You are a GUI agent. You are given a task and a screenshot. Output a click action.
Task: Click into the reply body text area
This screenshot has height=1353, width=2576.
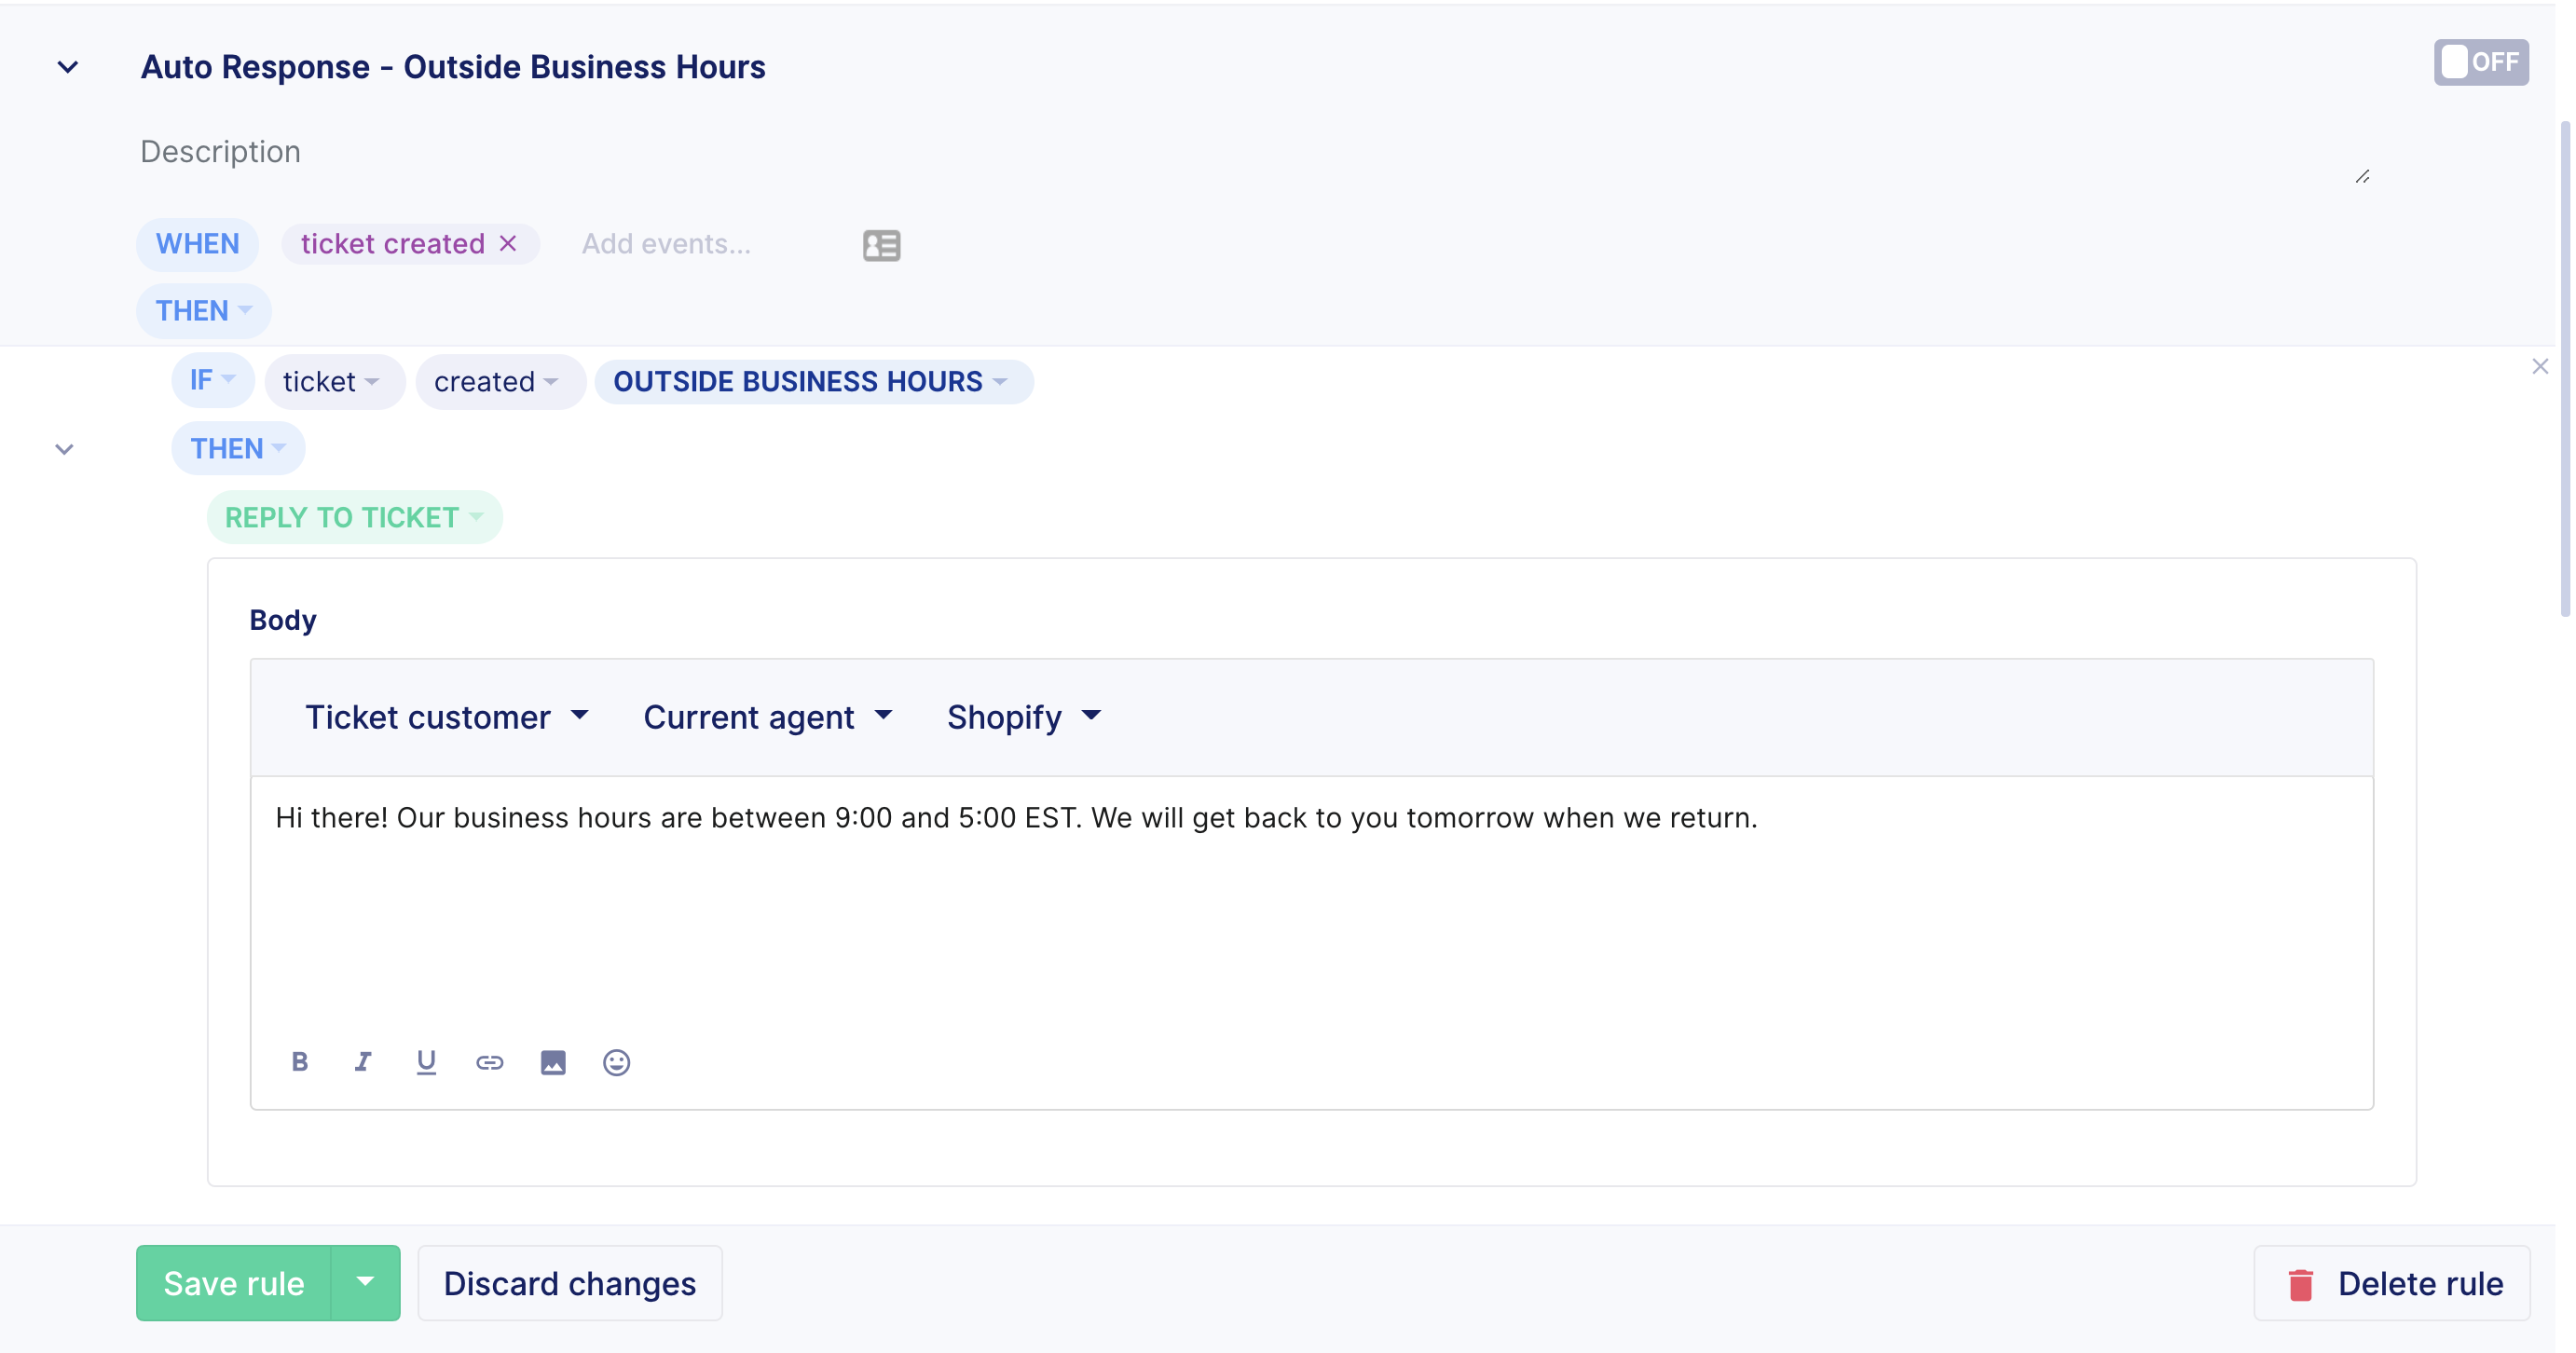(x=1311, y=900)
